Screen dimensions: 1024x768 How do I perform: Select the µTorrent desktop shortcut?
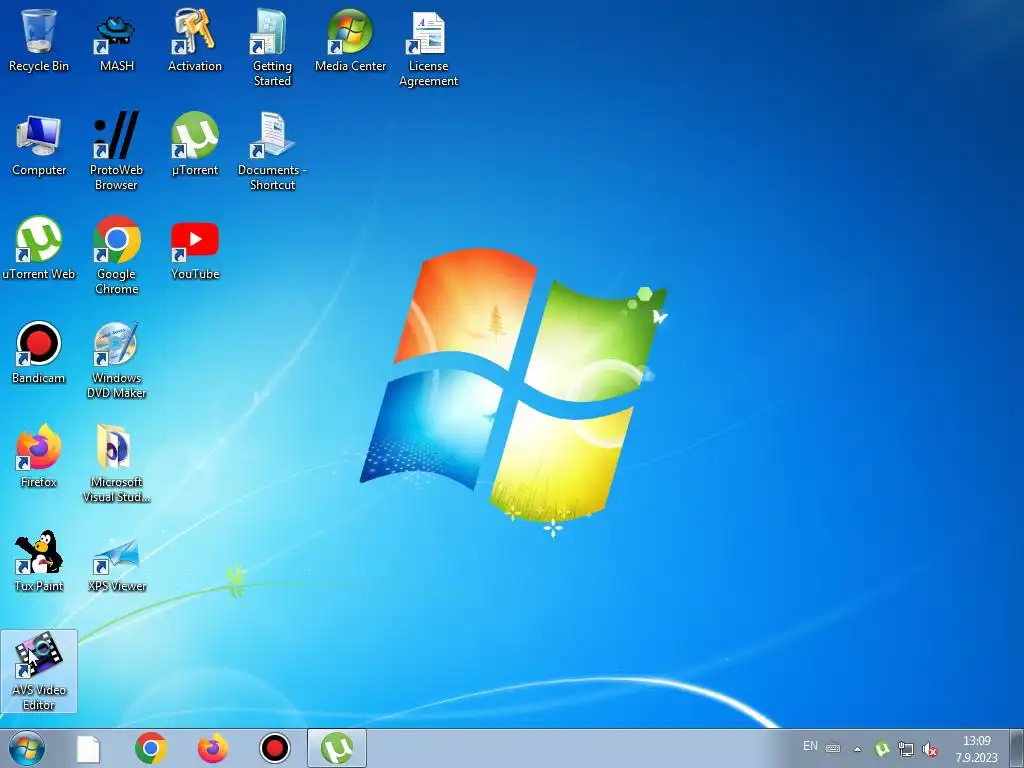coord(195,145)
